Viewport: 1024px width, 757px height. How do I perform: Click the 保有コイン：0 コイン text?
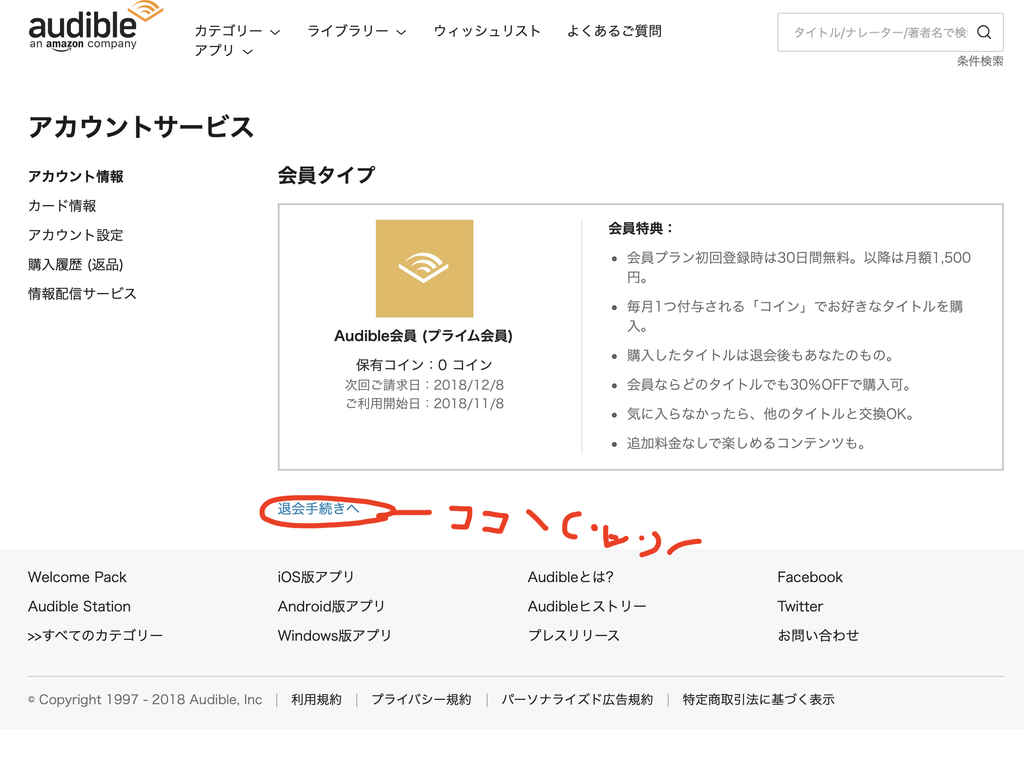424,364
